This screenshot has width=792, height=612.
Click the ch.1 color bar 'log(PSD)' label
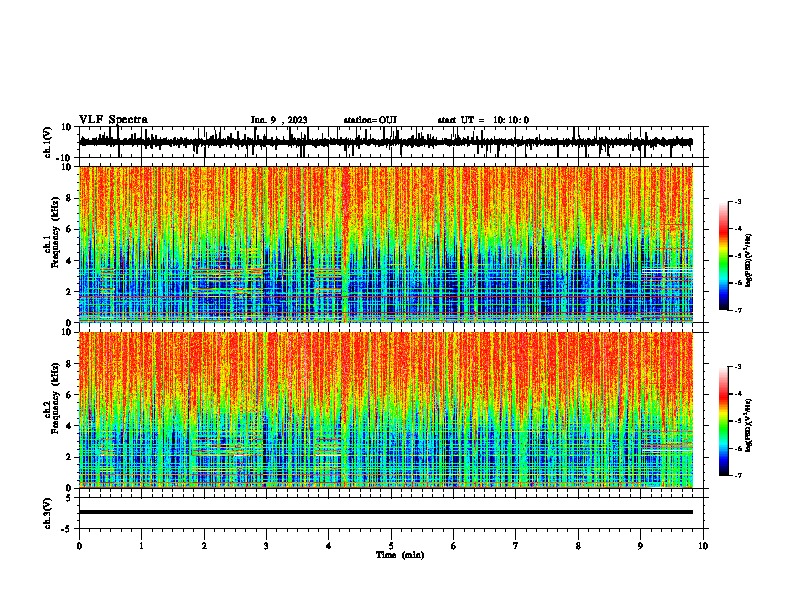pos(749,261)
